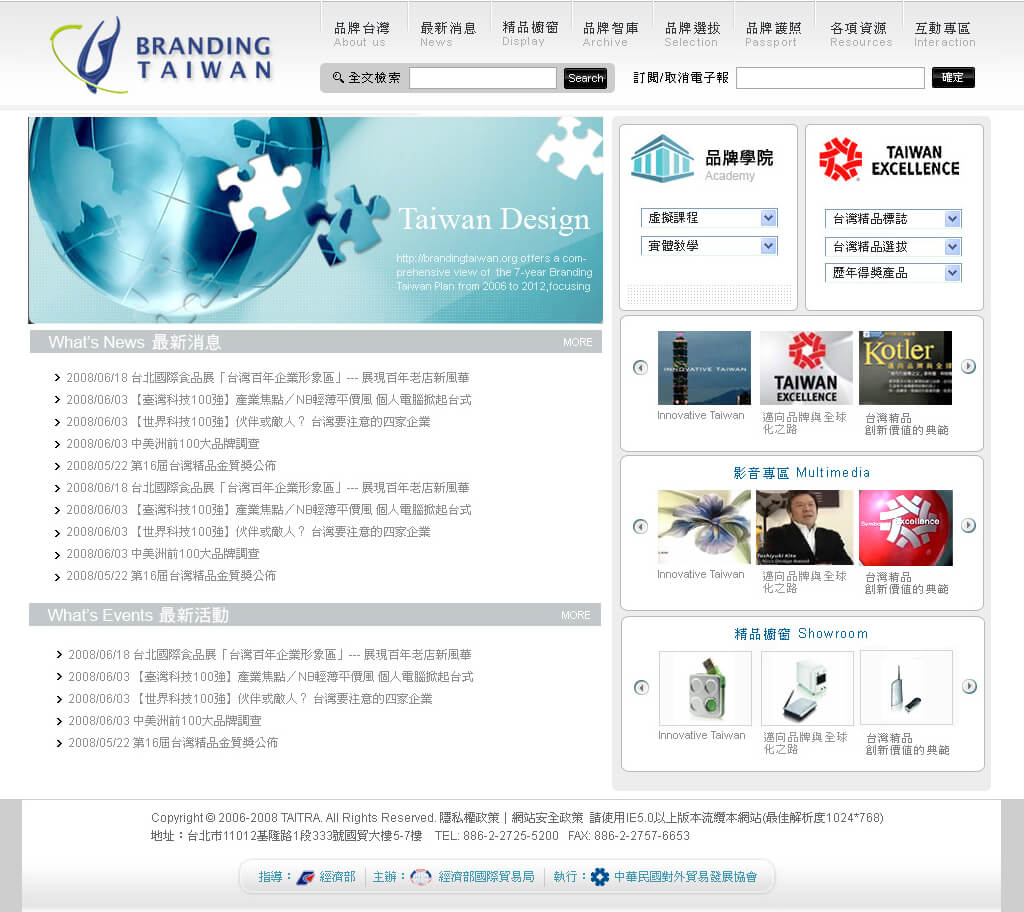Open the 隱私權政策 footer link
Viewport: 1024px width, 912px height.
point(469,818)
